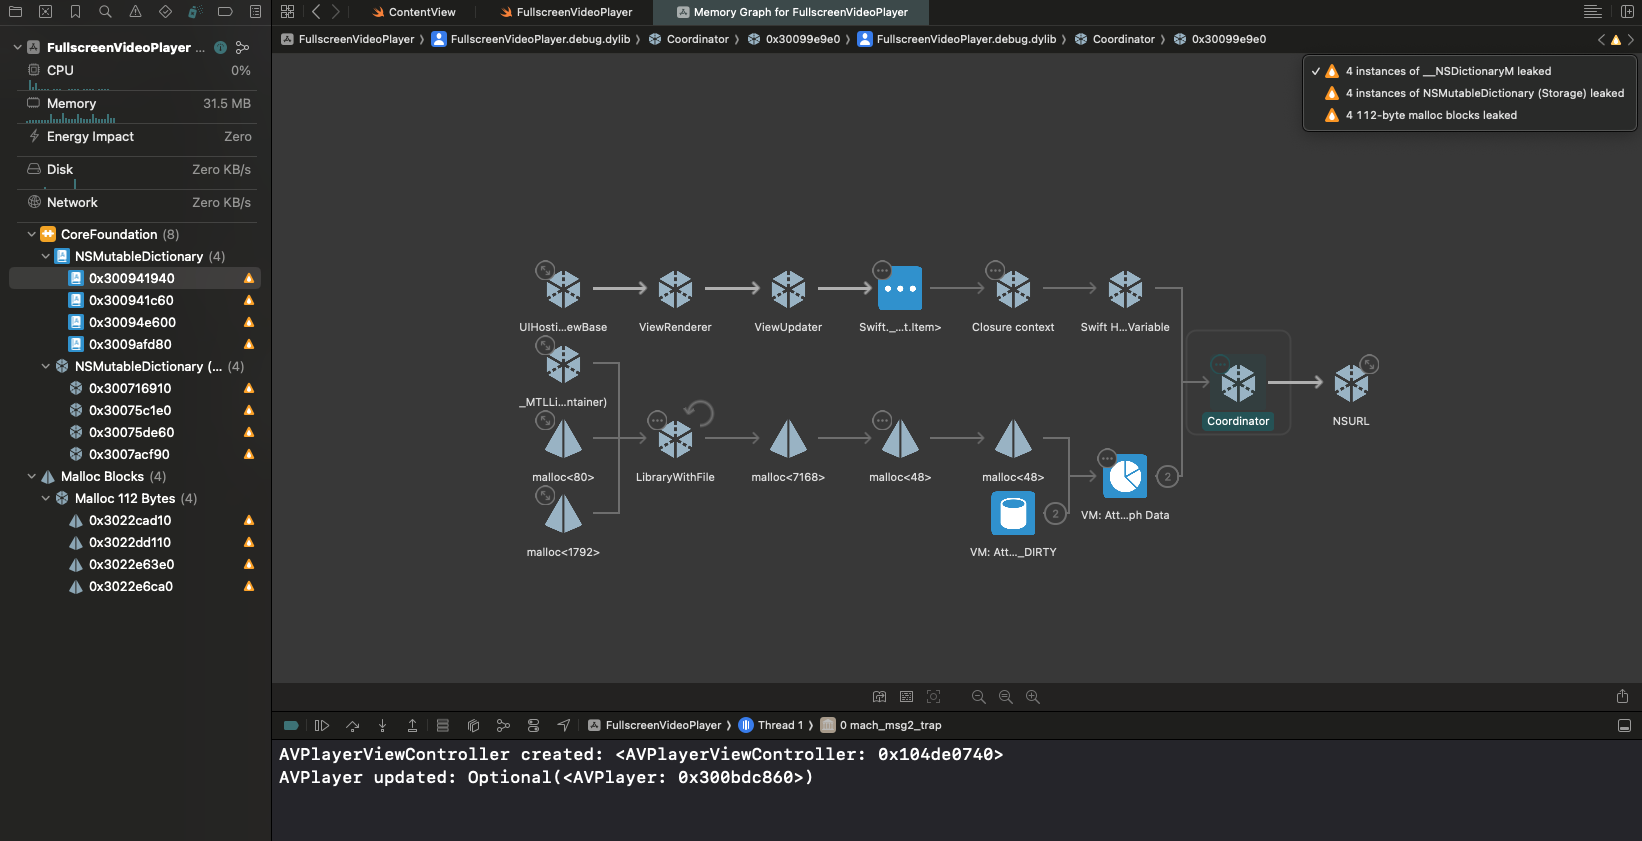The image size is (1642, 841).
Task: Zoom in on the memory graph
Action: tap(1033, 697)
